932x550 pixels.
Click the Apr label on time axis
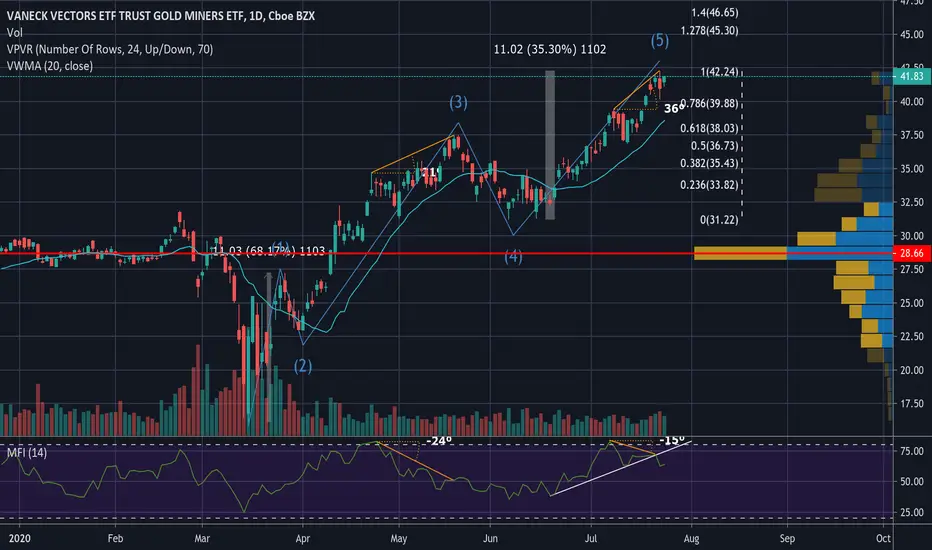(x=303, y=539)
